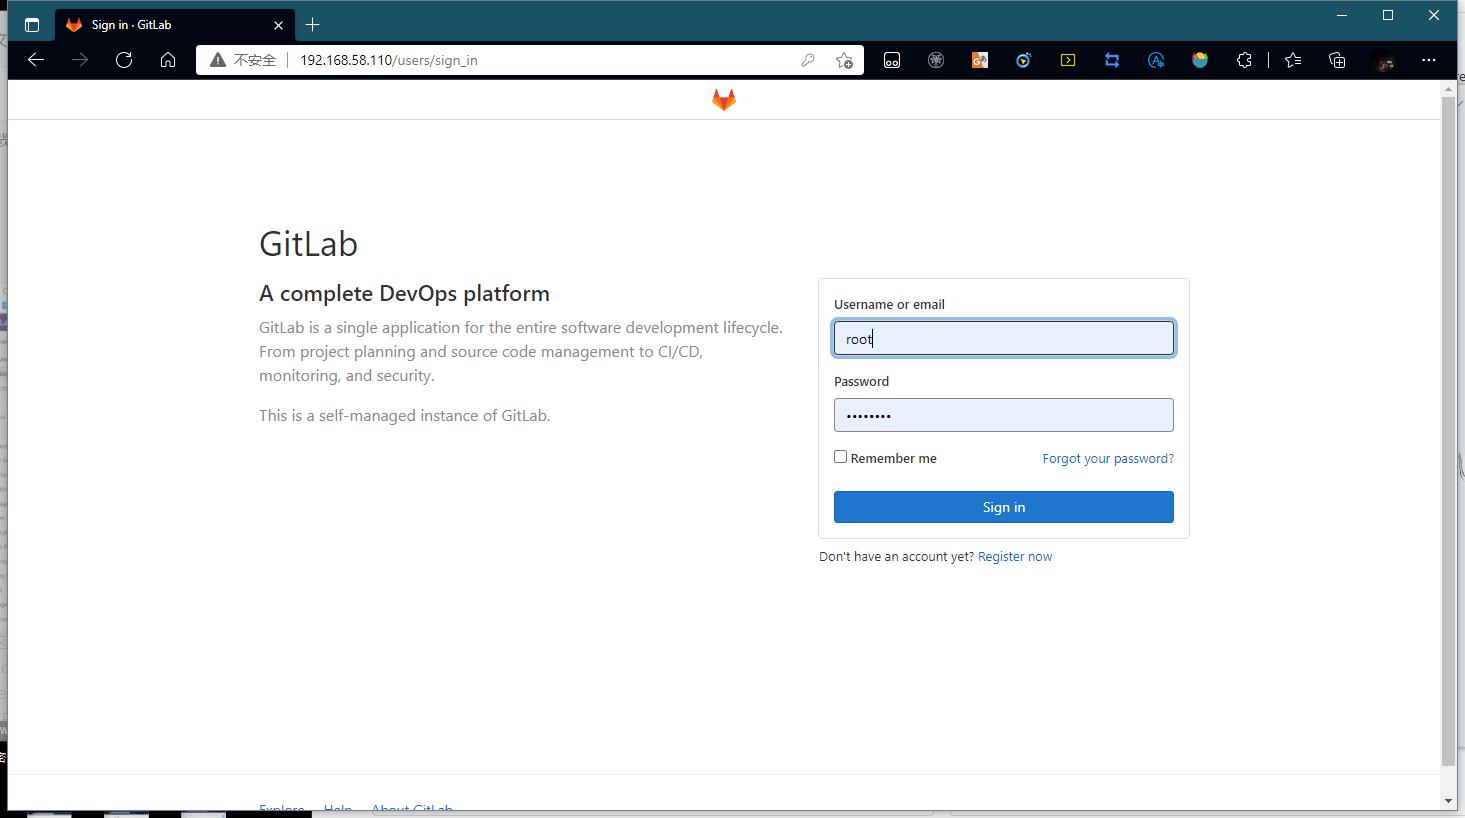Click the not-secure warning triangle icon
The width and height of the screenshot is (1465, 818).
pyautogui.click(x=218, y=60)
